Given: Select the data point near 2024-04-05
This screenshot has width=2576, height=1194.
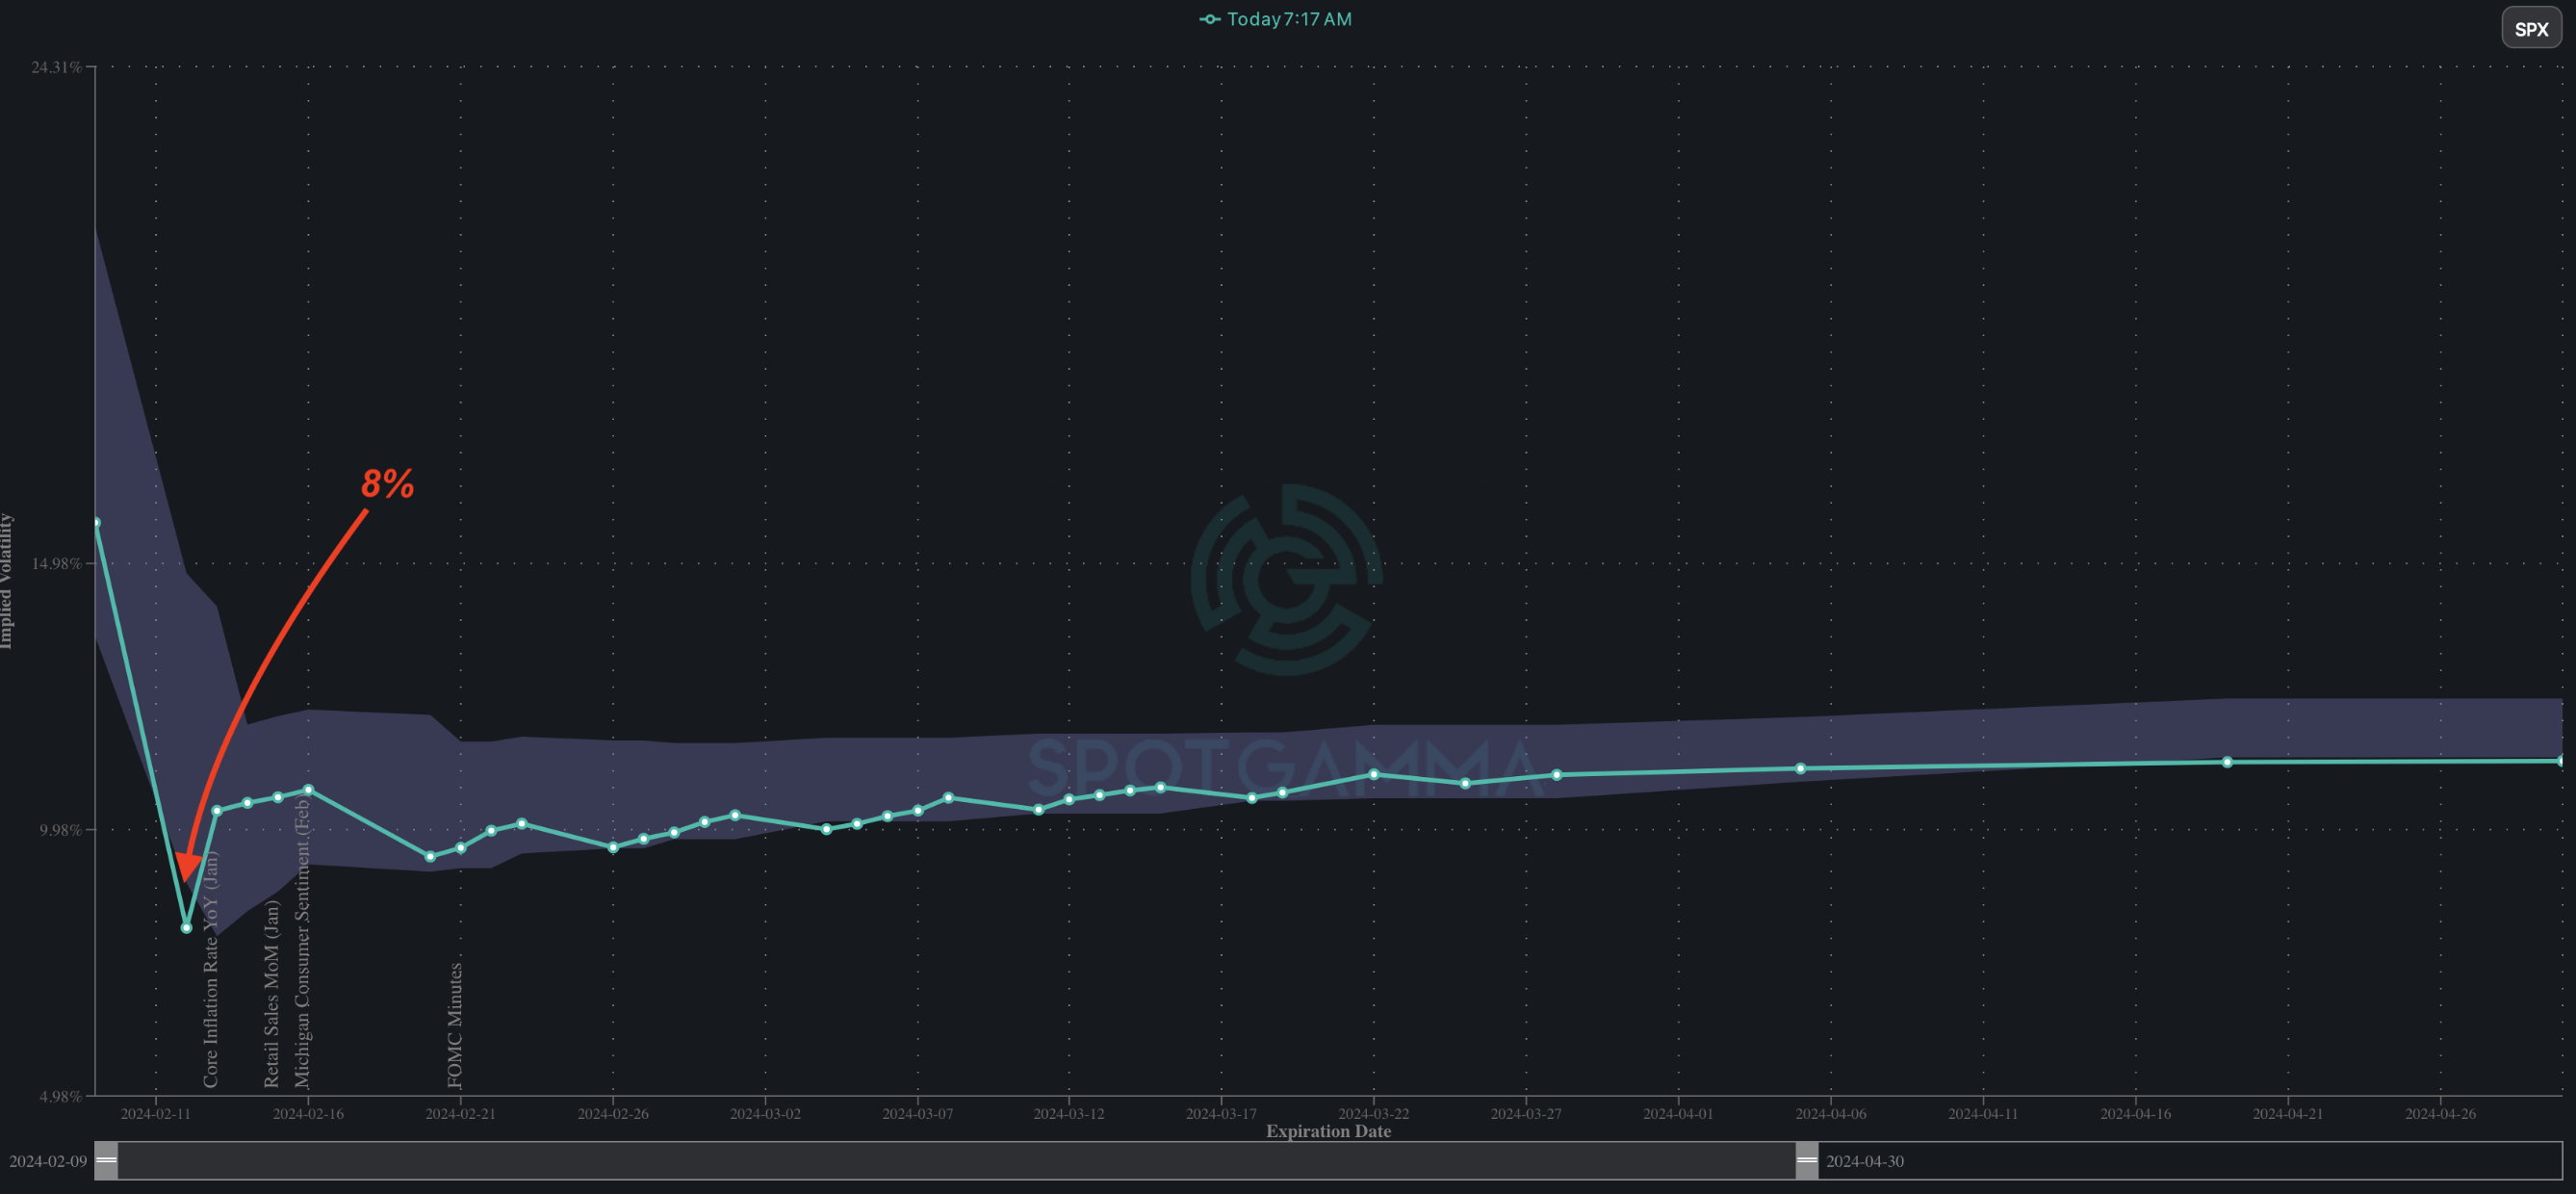Looking at the screenshot, I should [1800, 768].
